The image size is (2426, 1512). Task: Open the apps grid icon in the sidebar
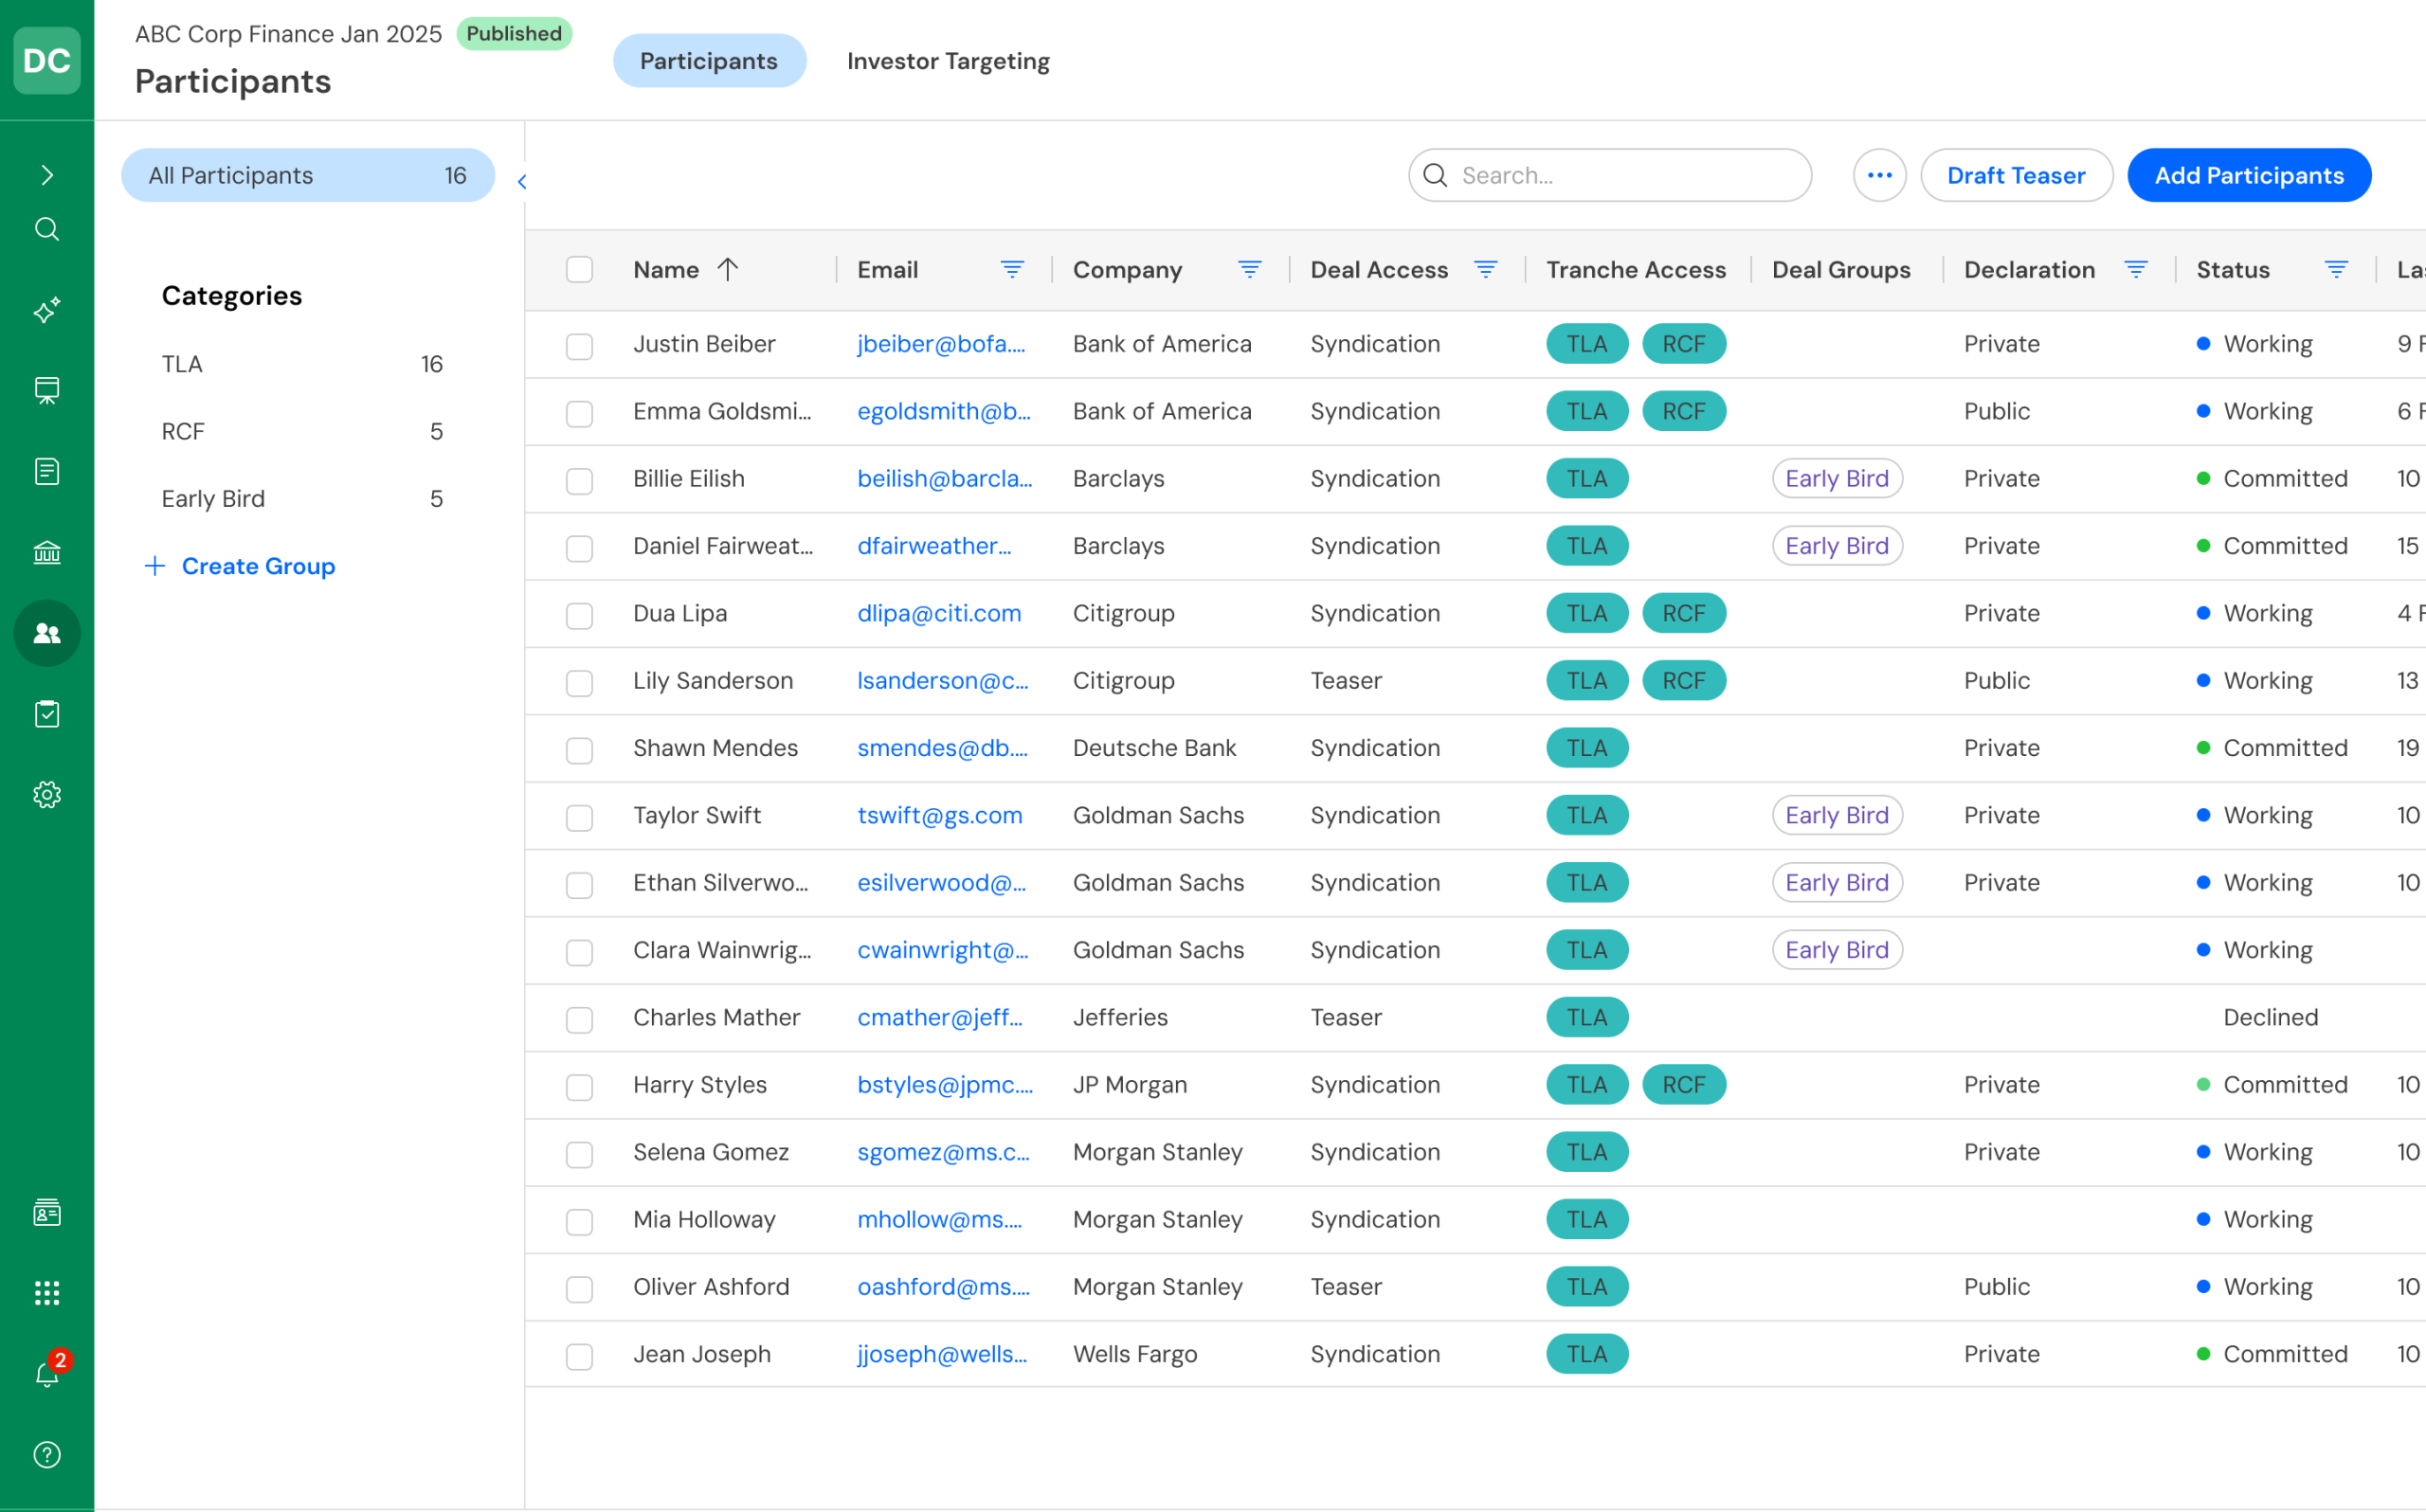pos(47,1293)
